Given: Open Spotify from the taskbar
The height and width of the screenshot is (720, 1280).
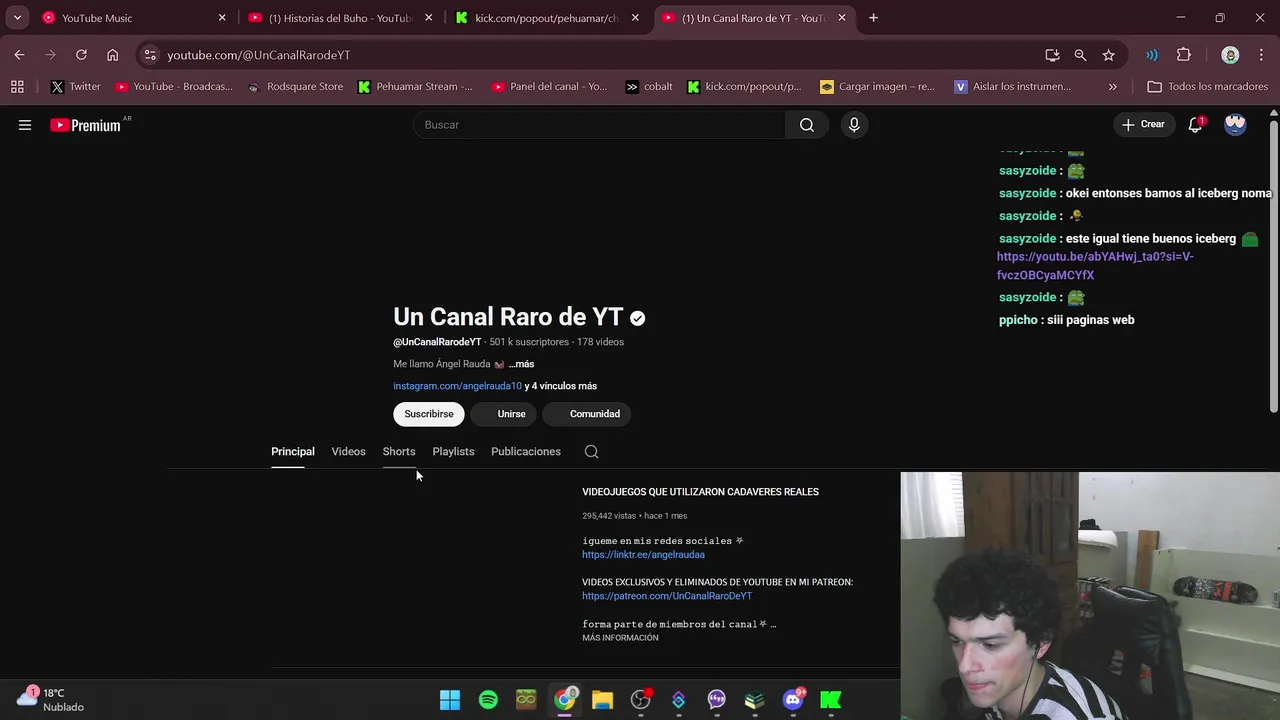Looking at the screenshot, I should (488, 700).
